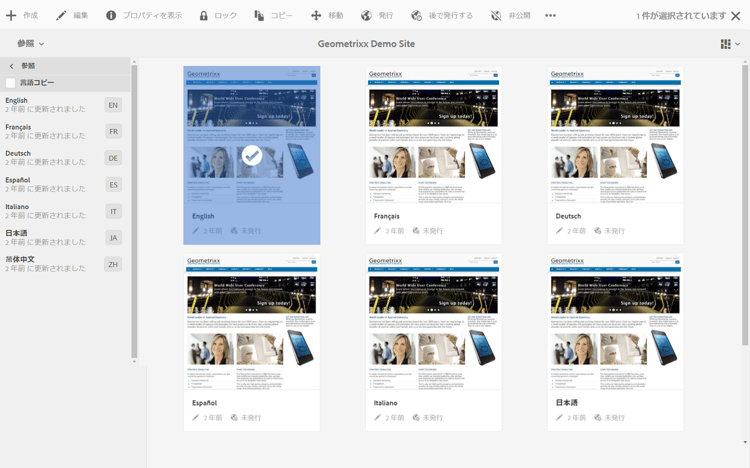Click the English card title
The image size is (750, 468).
[x=203, y=216]
